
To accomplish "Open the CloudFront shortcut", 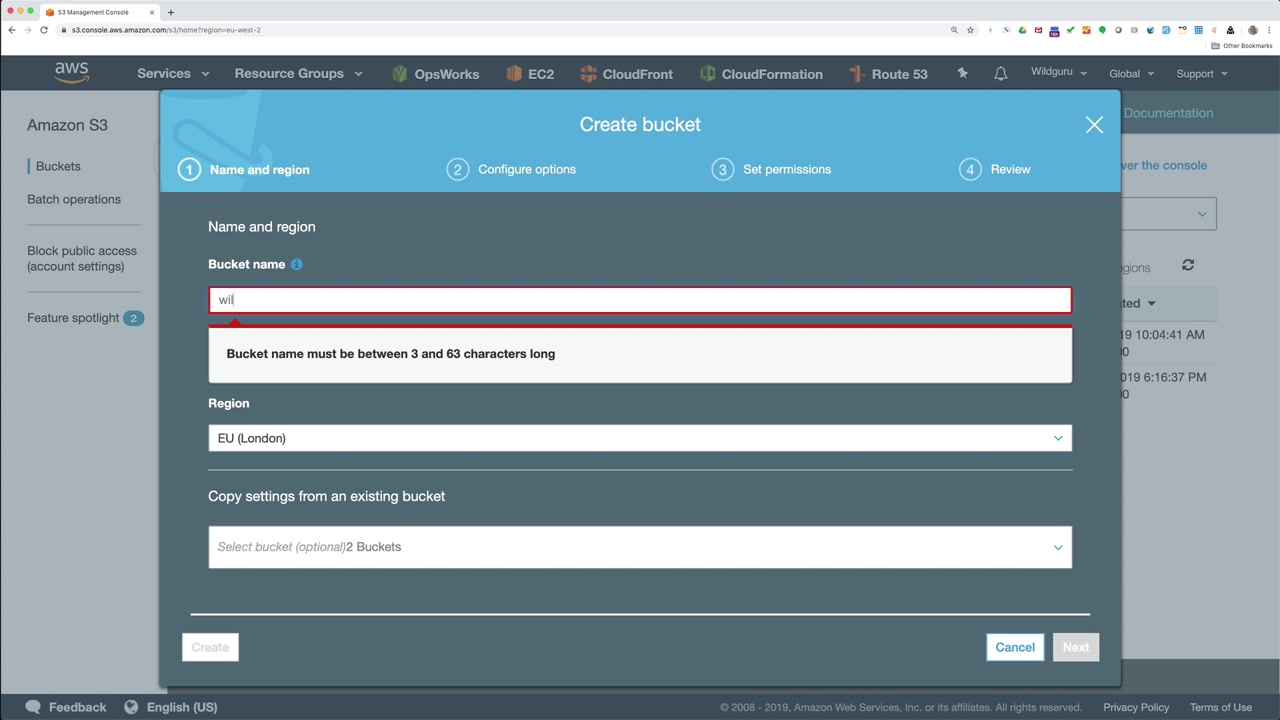I will (x=626, y=74).
